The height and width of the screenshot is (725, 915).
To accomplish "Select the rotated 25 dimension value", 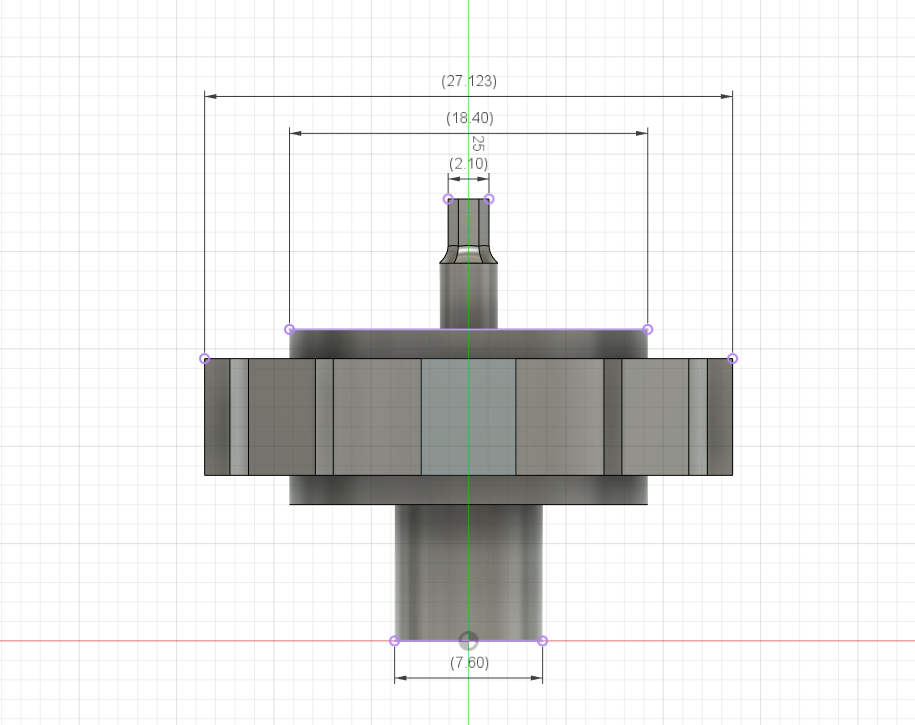I will (477, 143).
